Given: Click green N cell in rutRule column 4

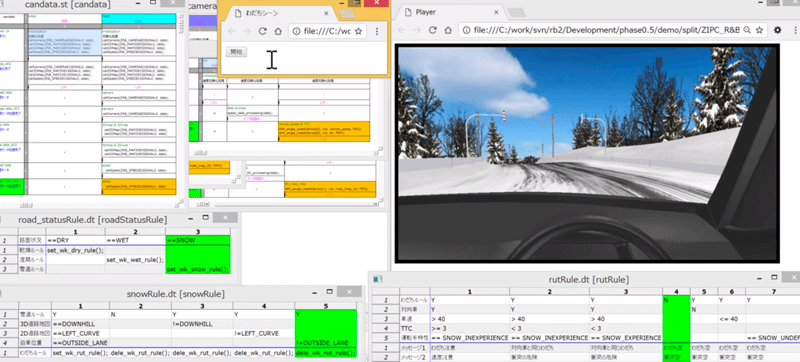Looking at the screenshot, I should tap(676, 300).
